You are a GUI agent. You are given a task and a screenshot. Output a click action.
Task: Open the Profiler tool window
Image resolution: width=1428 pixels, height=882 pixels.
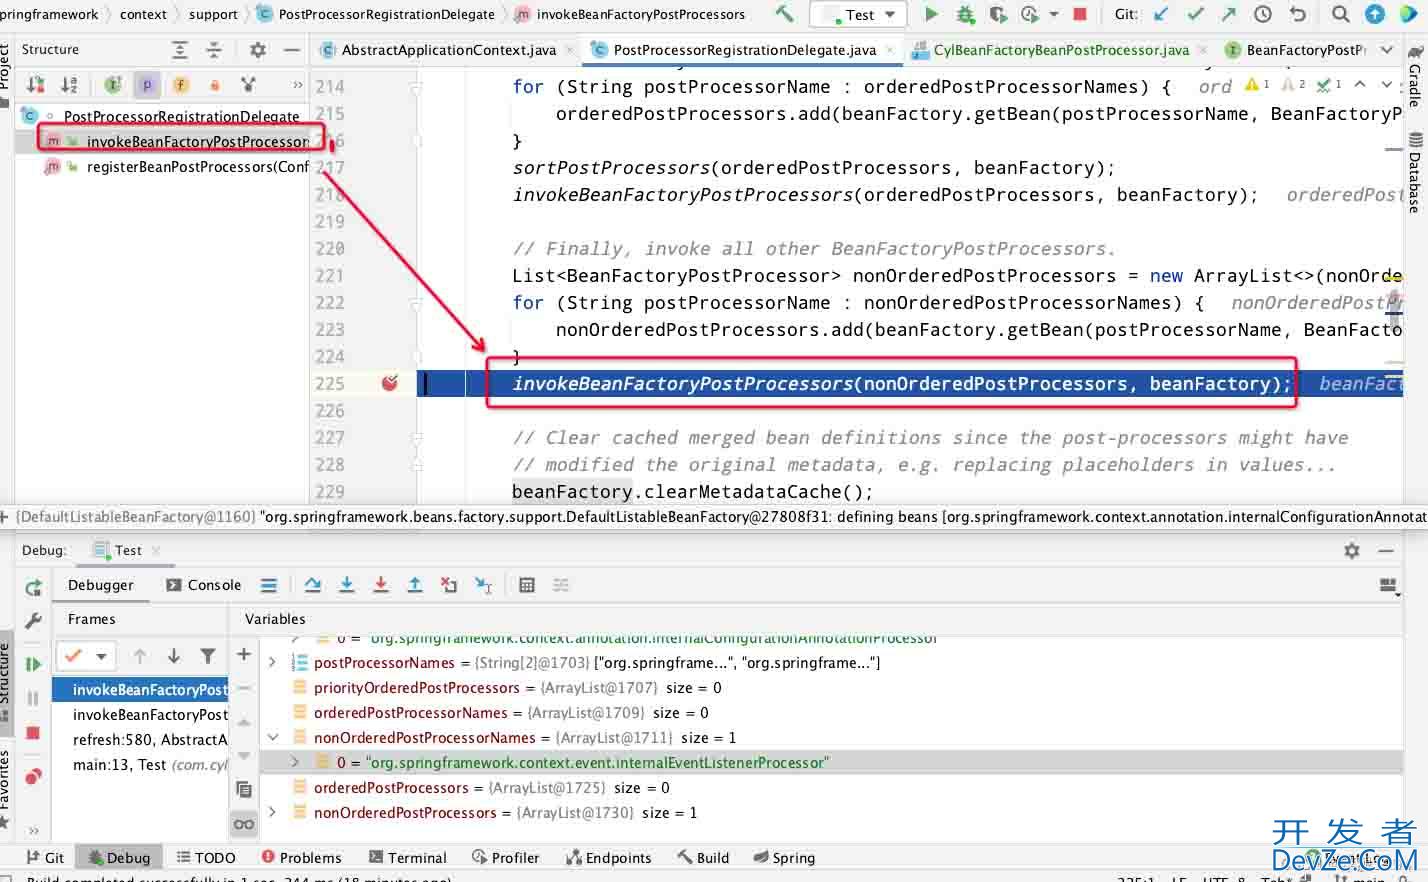coord(505,857)
